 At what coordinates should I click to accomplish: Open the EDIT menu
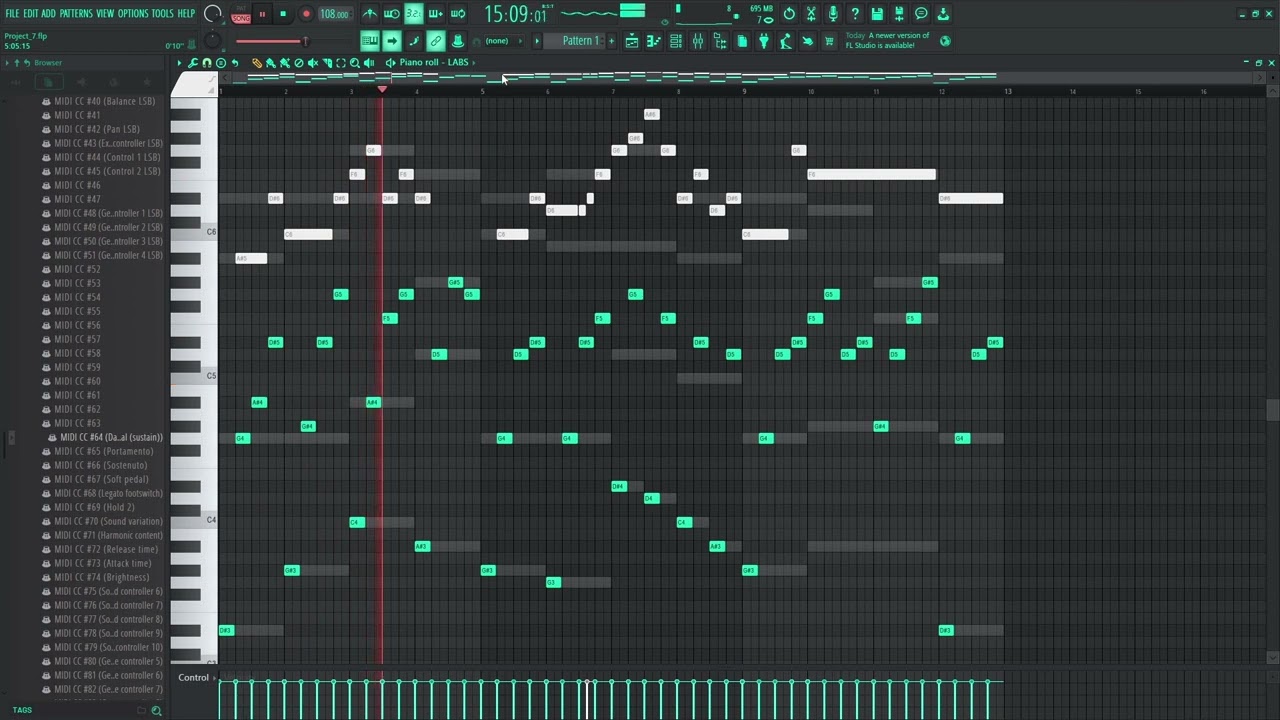[31, 14]
